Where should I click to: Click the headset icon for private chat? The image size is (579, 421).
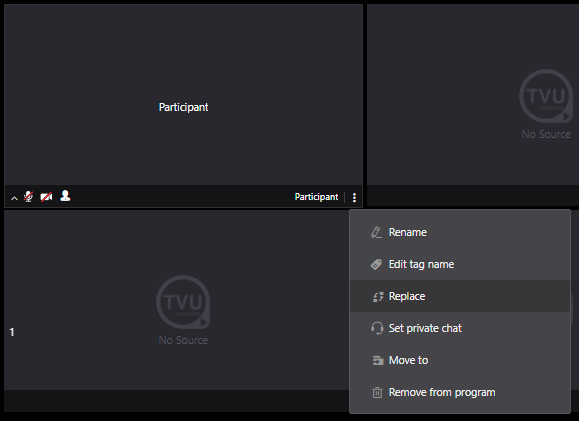pyautogui.click(x=377, y=328)
